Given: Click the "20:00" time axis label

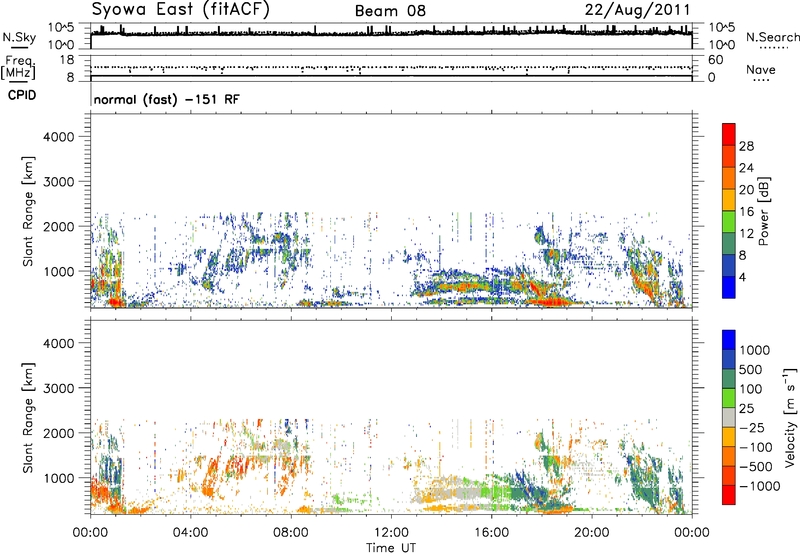Looking at the screenshot, I should coord(592,533).
